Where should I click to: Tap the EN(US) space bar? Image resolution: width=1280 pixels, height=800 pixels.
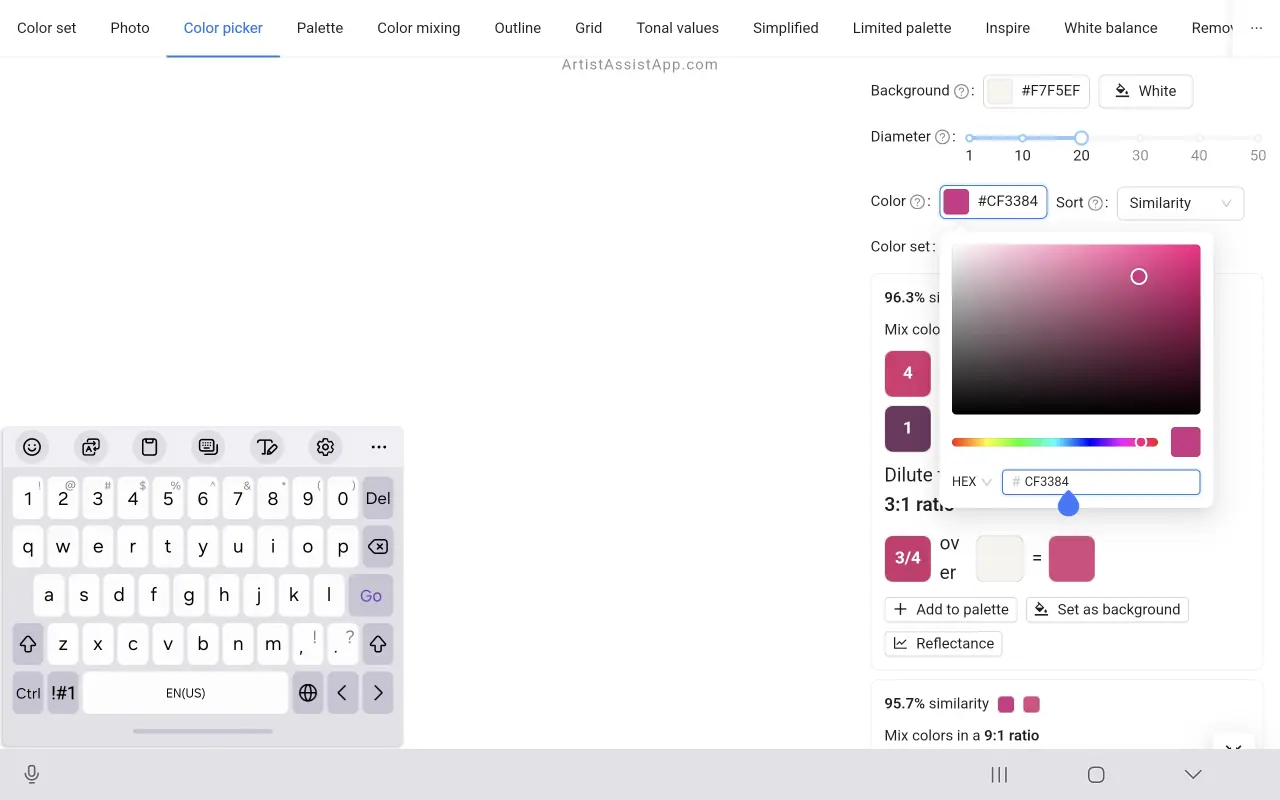186,693
